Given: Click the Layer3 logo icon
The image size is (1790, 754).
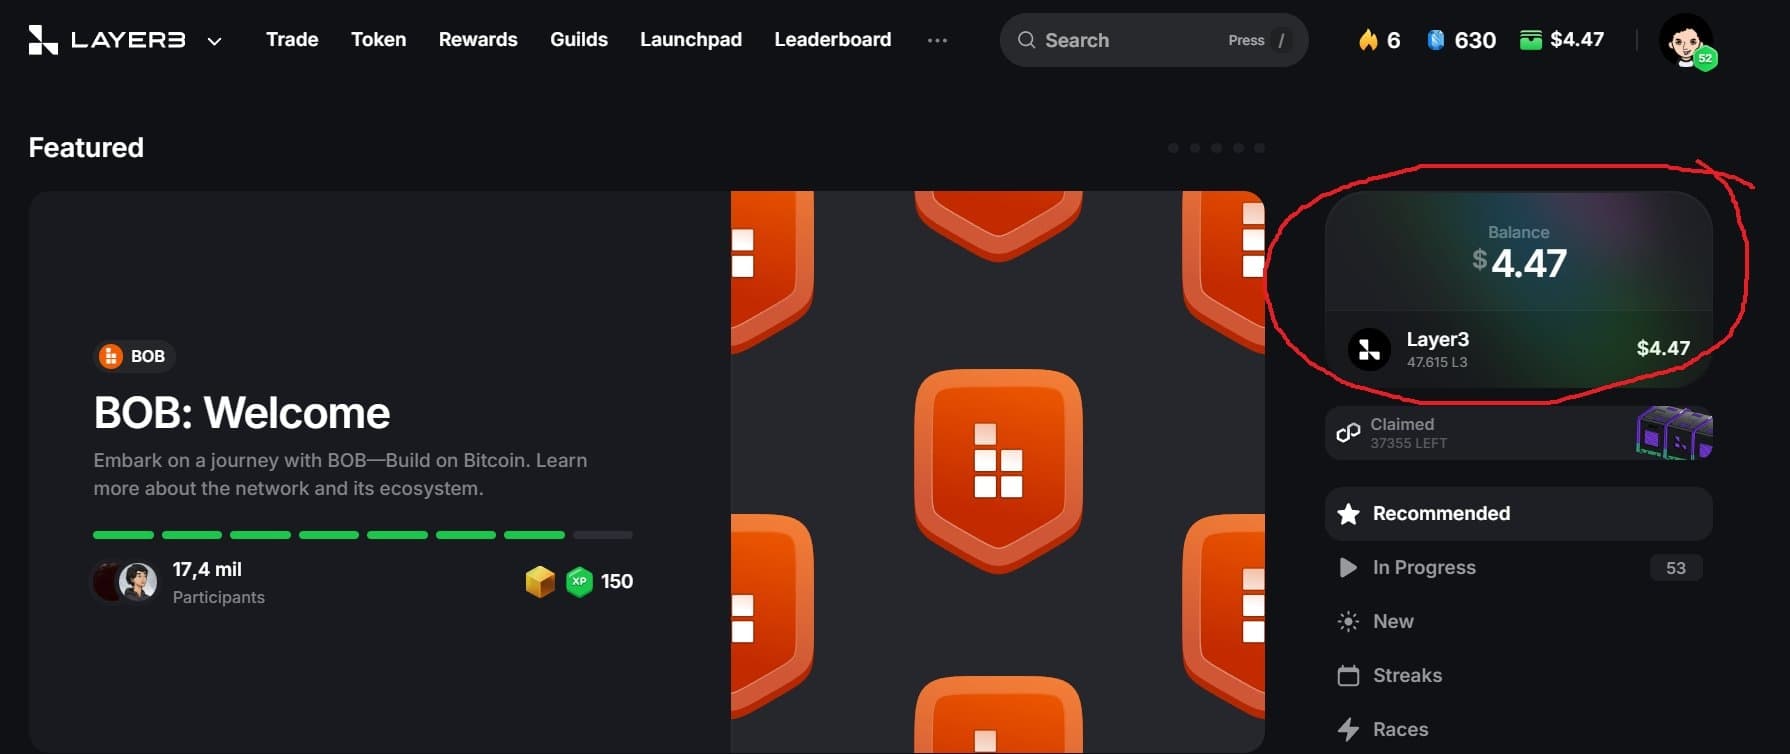Looking at the screenshot, I should coord(43,40).
